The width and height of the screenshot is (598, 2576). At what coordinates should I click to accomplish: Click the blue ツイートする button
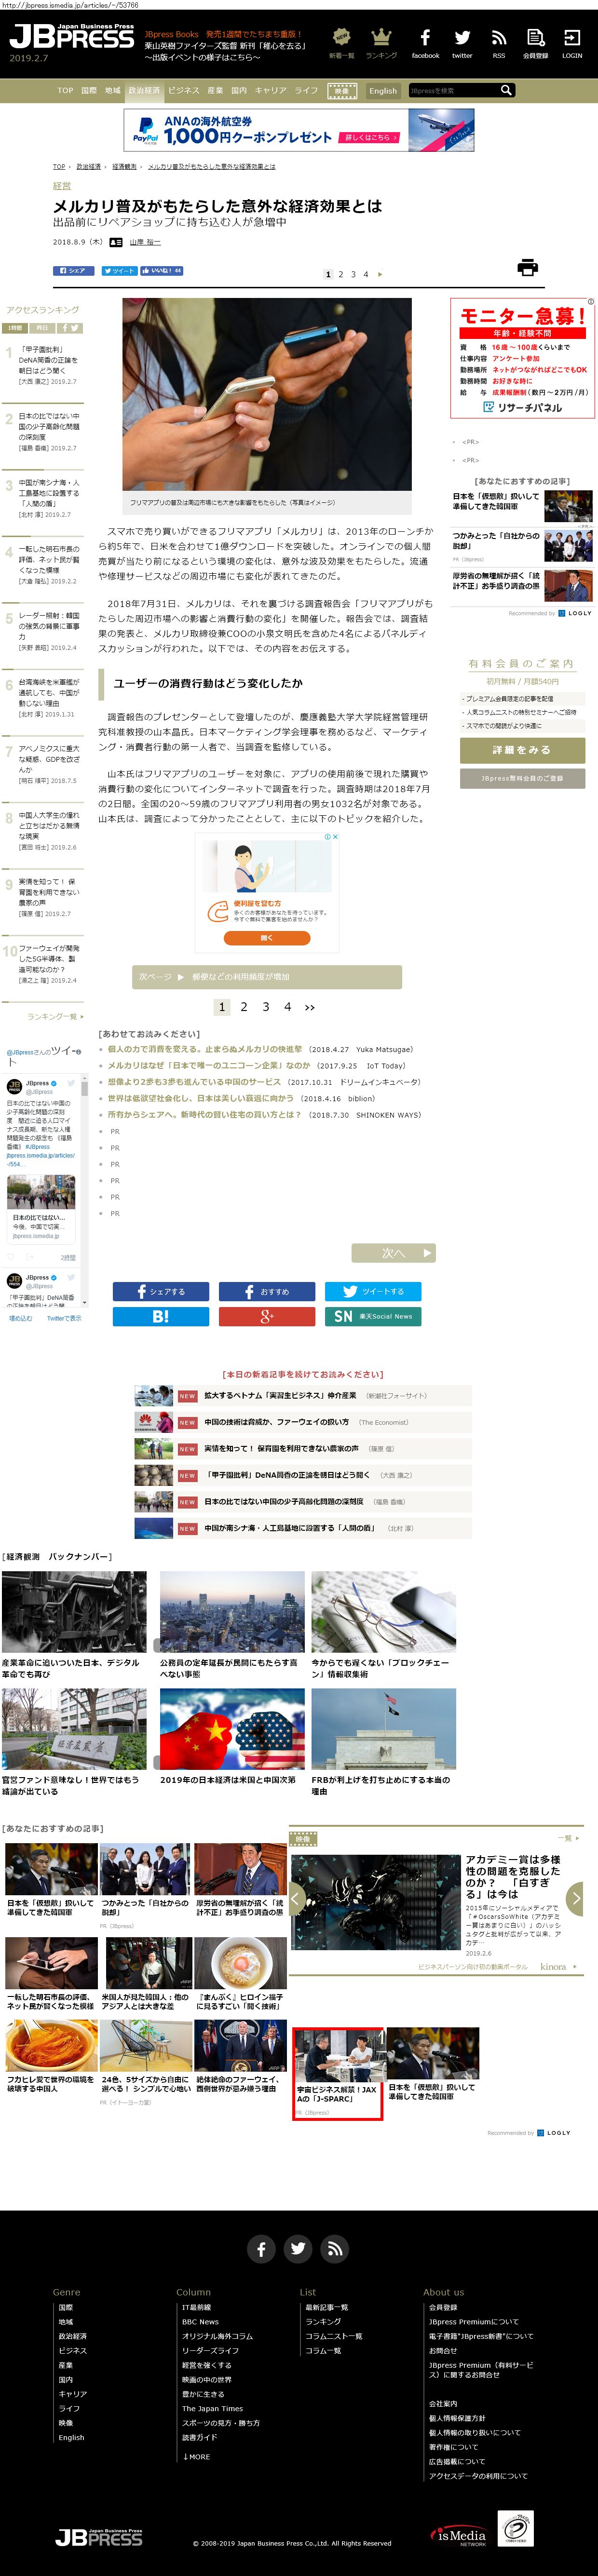(373, 1291)
